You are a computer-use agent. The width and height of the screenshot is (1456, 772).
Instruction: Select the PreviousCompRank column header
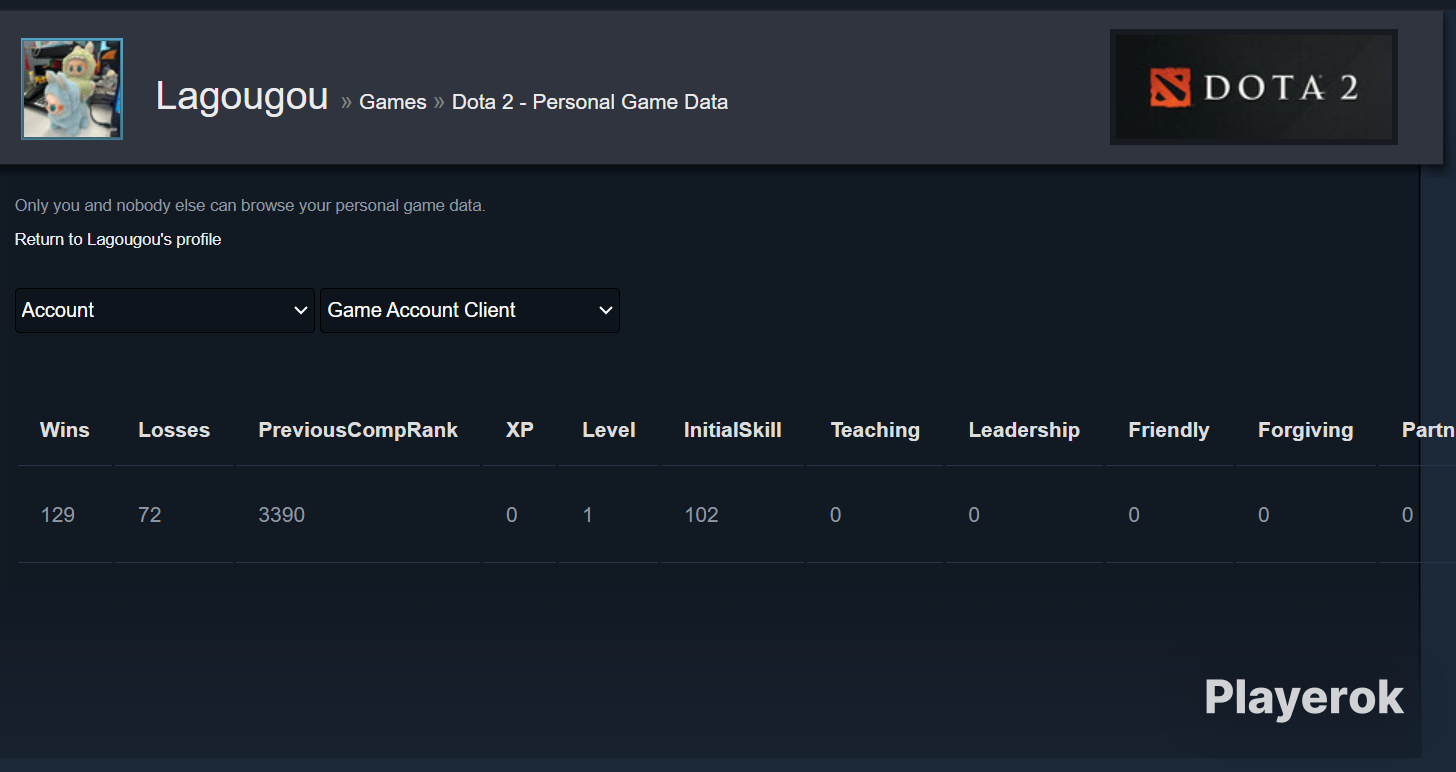(358, 430)
